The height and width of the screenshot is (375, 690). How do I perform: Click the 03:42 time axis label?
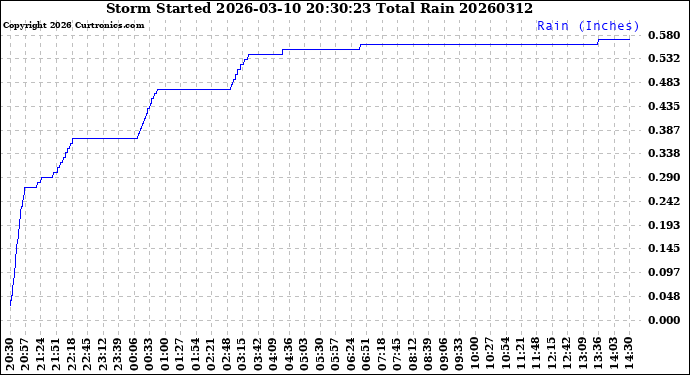pyautogui.click(x=257, y=354)
